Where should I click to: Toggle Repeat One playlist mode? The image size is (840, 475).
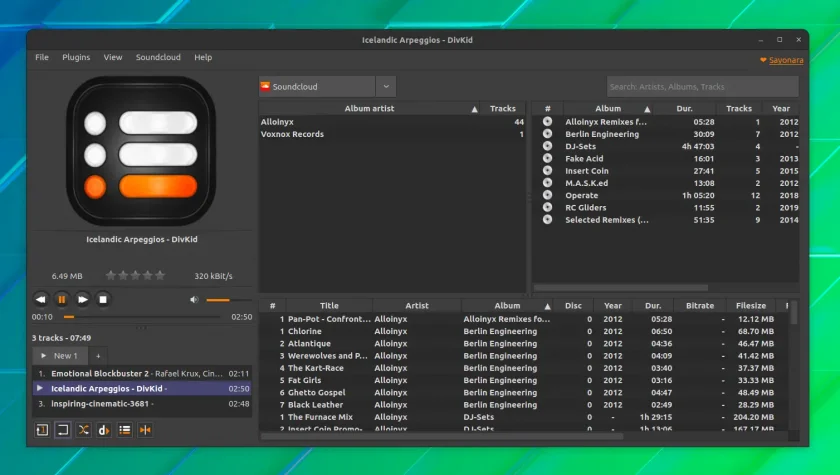click(x=42, y=429)
